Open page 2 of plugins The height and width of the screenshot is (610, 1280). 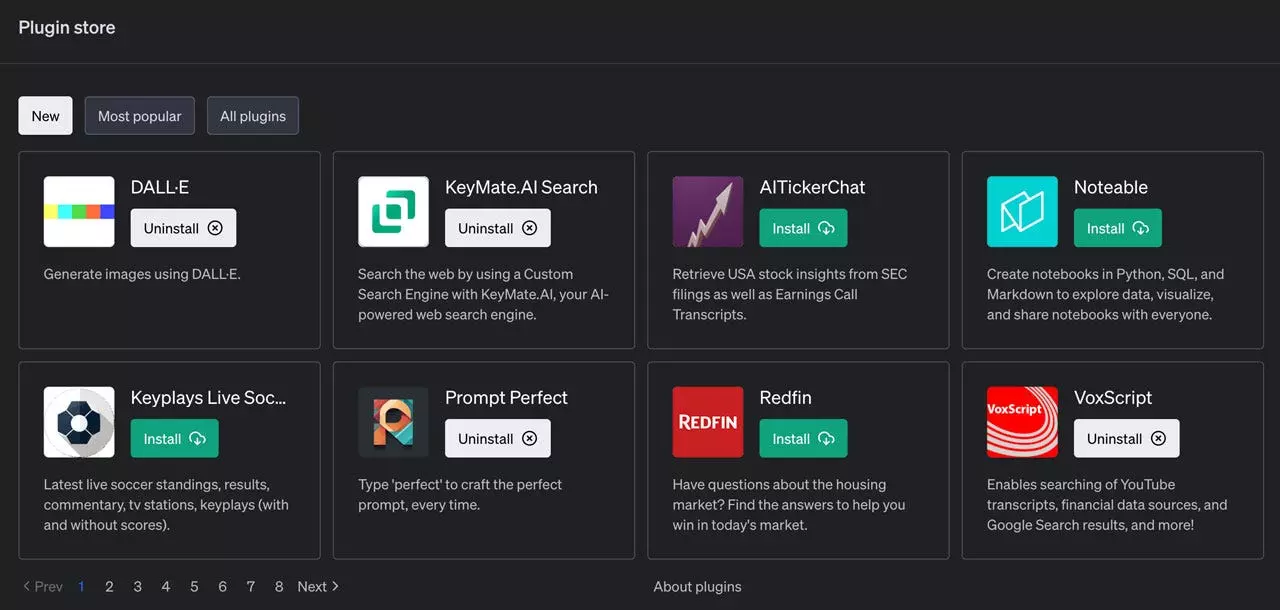point(109,587)
